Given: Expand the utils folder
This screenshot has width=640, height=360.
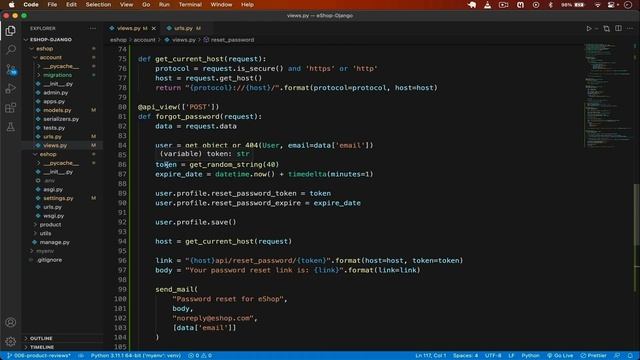Looking at the screenshot, I should tap(45, 233).
